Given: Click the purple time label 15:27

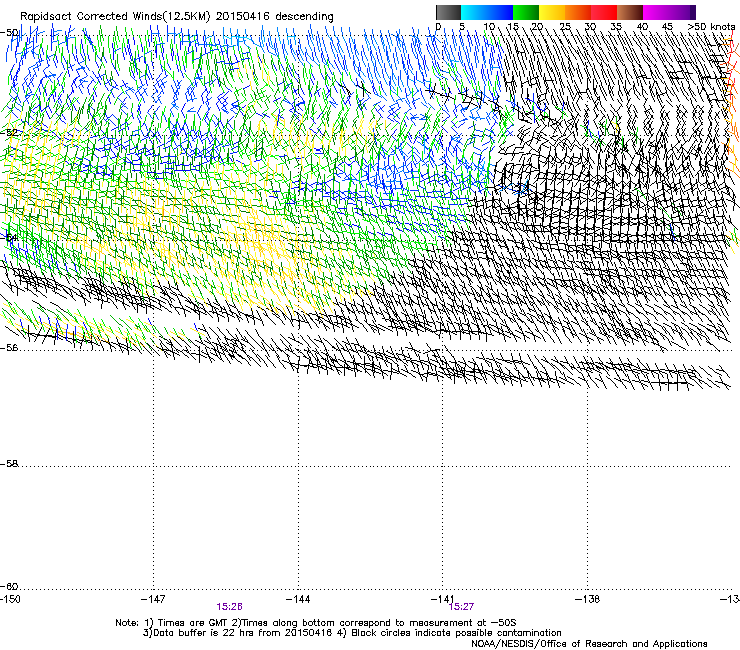Looking at the screenshot, I should click(x=462, y=607).
